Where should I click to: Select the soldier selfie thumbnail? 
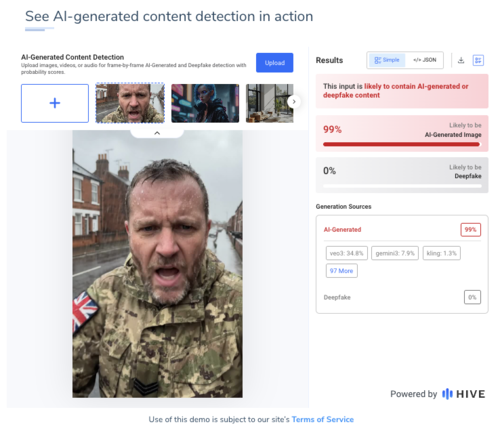(130, 103)
